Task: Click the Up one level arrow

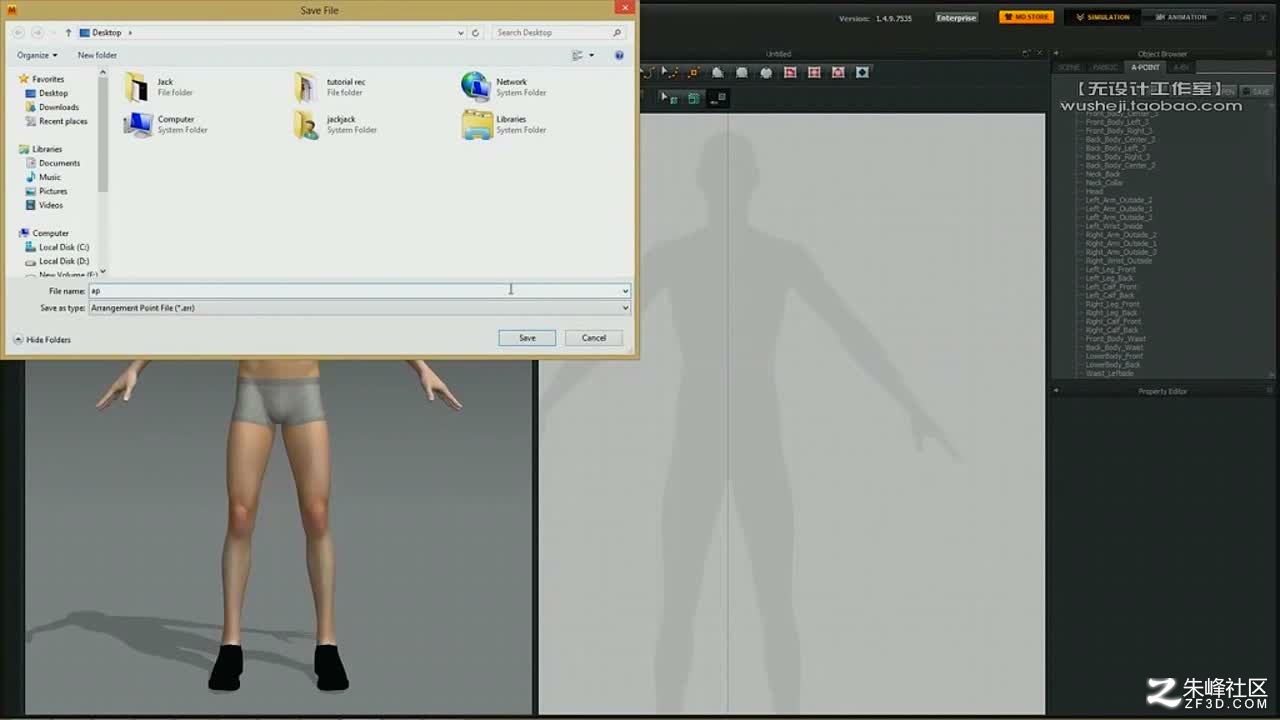Action: [68, 33]
